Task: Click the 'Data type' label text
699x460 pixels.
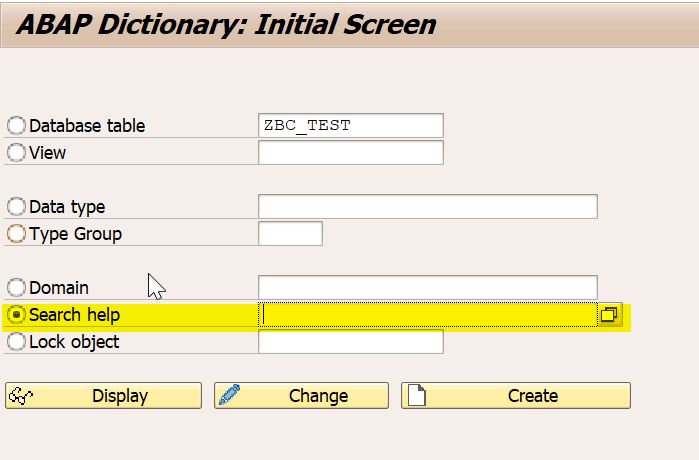Action: click(x=67, y=207)
